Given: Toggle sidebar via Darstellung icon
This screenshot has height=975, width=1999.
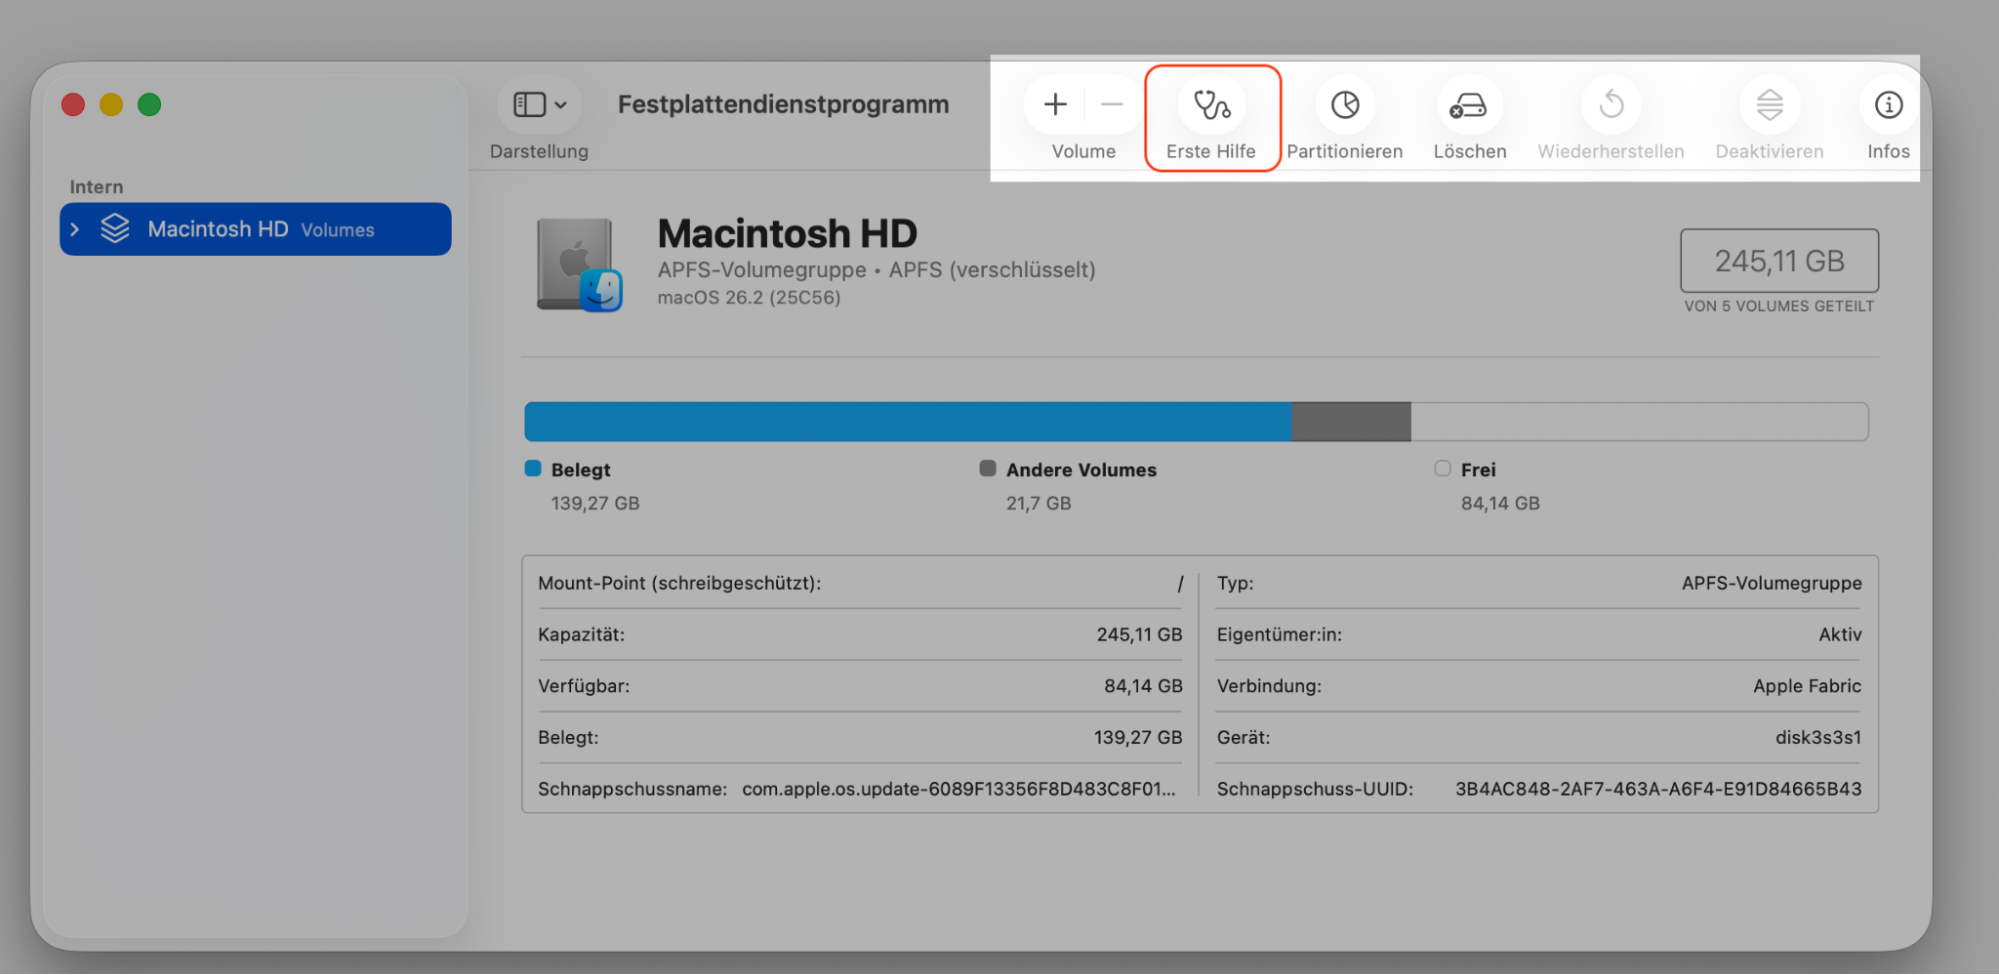Looking at the screenshot, I should [x=529, y=104].
